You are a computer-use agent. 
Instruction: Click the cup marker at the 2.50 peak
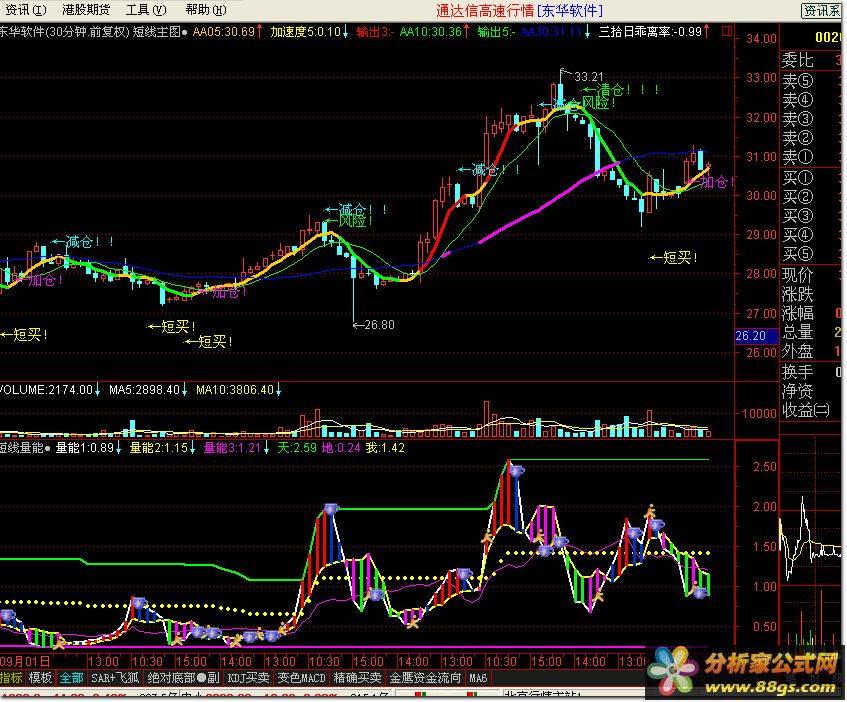point(517,471)
